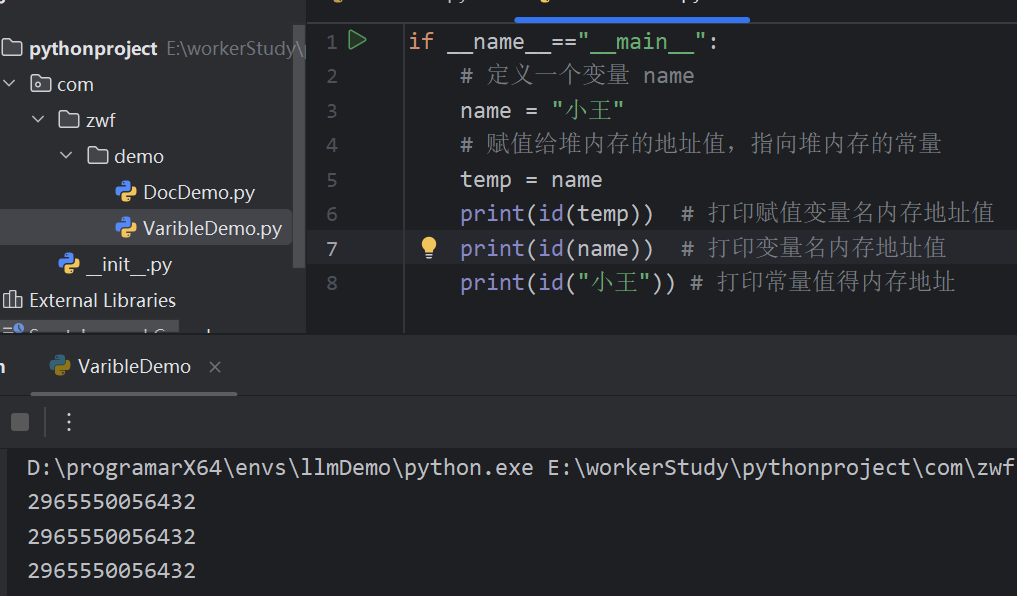
Task: Click the comment 定义一个变量 name
Action: [577, 75]
